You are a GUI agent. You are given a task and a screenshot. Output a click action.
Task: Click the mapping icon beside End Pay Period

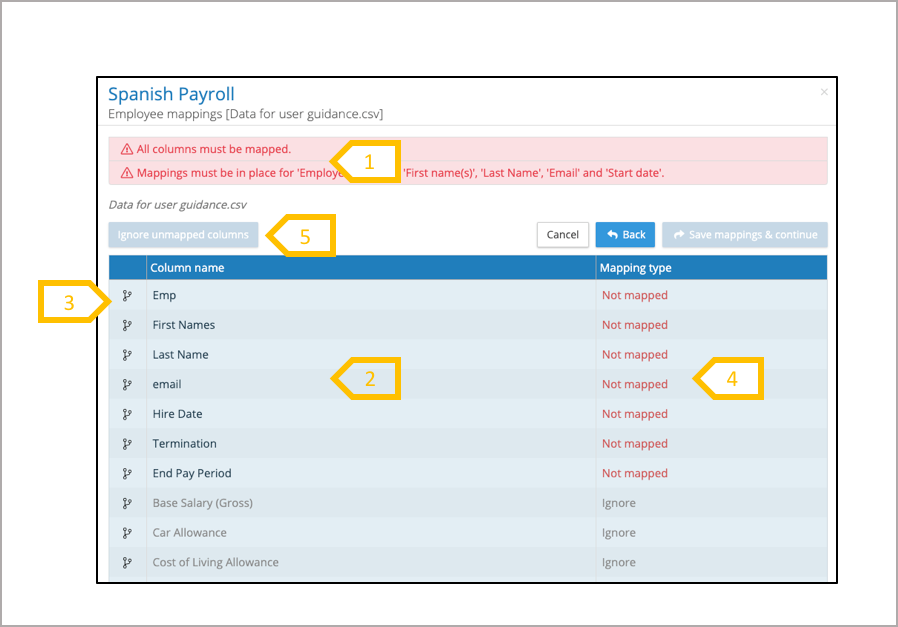(127, 473)
